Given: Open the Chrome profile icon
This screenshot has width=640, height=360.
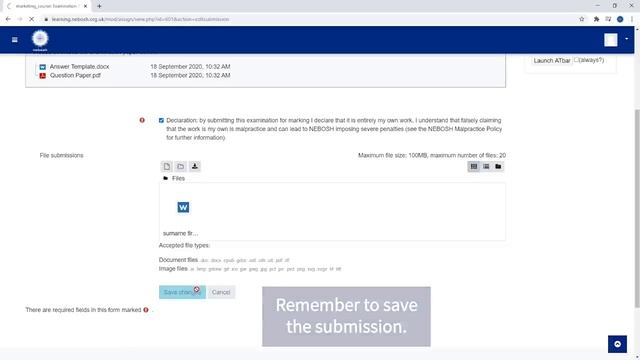Looking at the screenshot, I should click(620, 19).
